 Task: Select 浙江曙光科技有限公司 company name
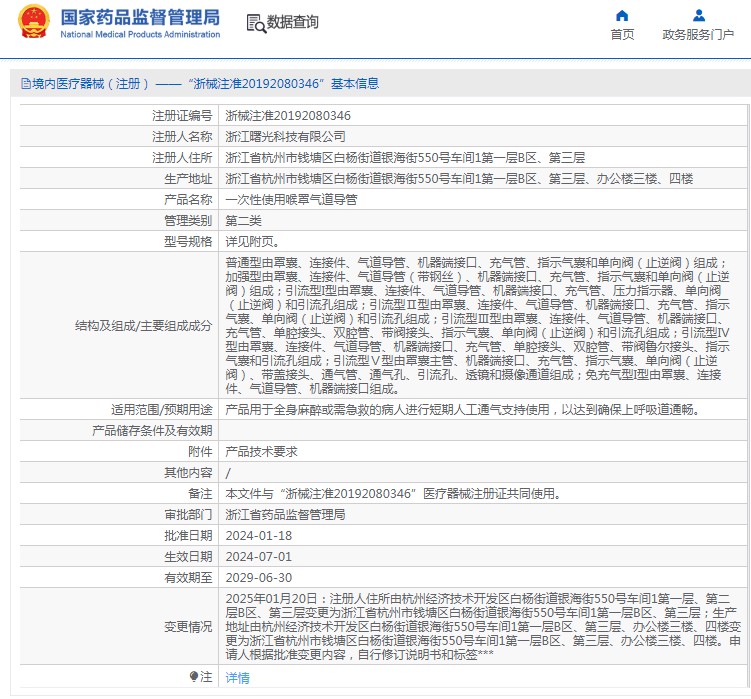tap(285, 137)
